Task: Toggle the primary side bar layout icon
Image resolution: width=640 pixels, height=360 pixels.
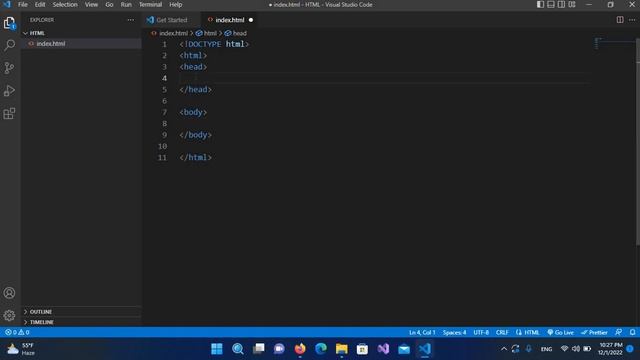Action: click(540, 4)
